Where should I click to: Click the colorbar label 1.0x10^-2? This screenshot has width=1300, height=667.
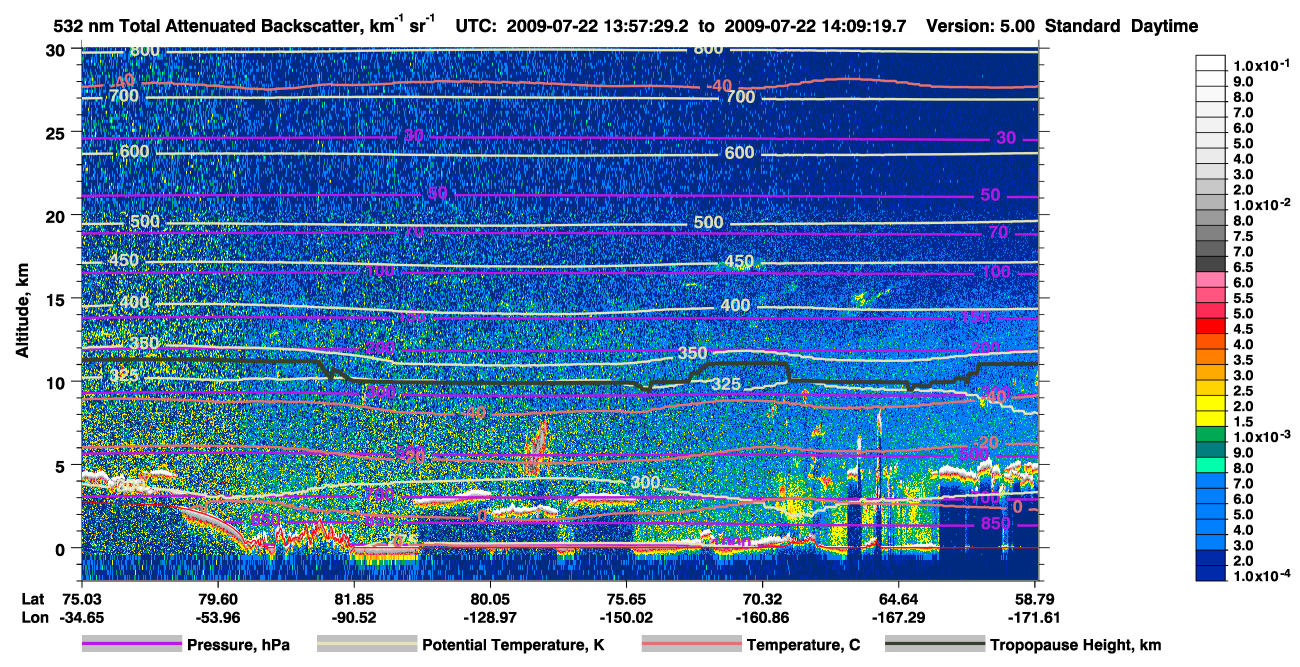[1263, 204]
